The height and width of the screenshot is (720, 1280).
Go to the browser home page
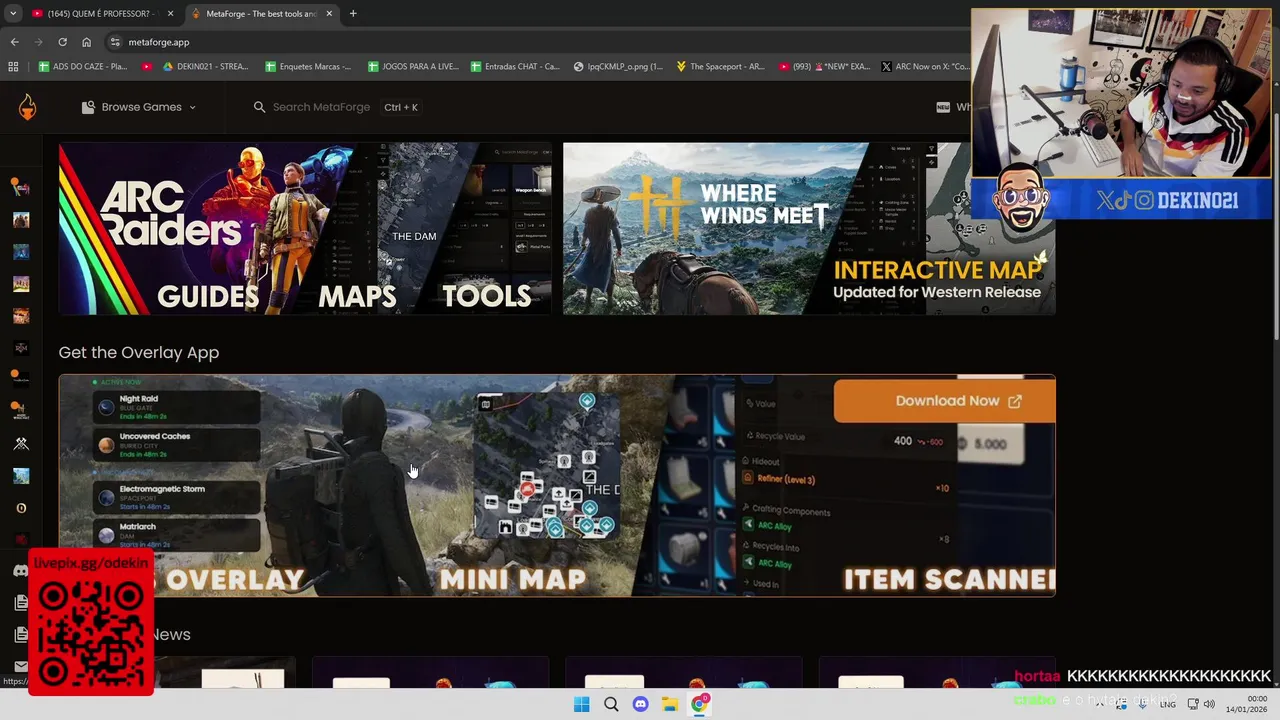tap(86, 42)
